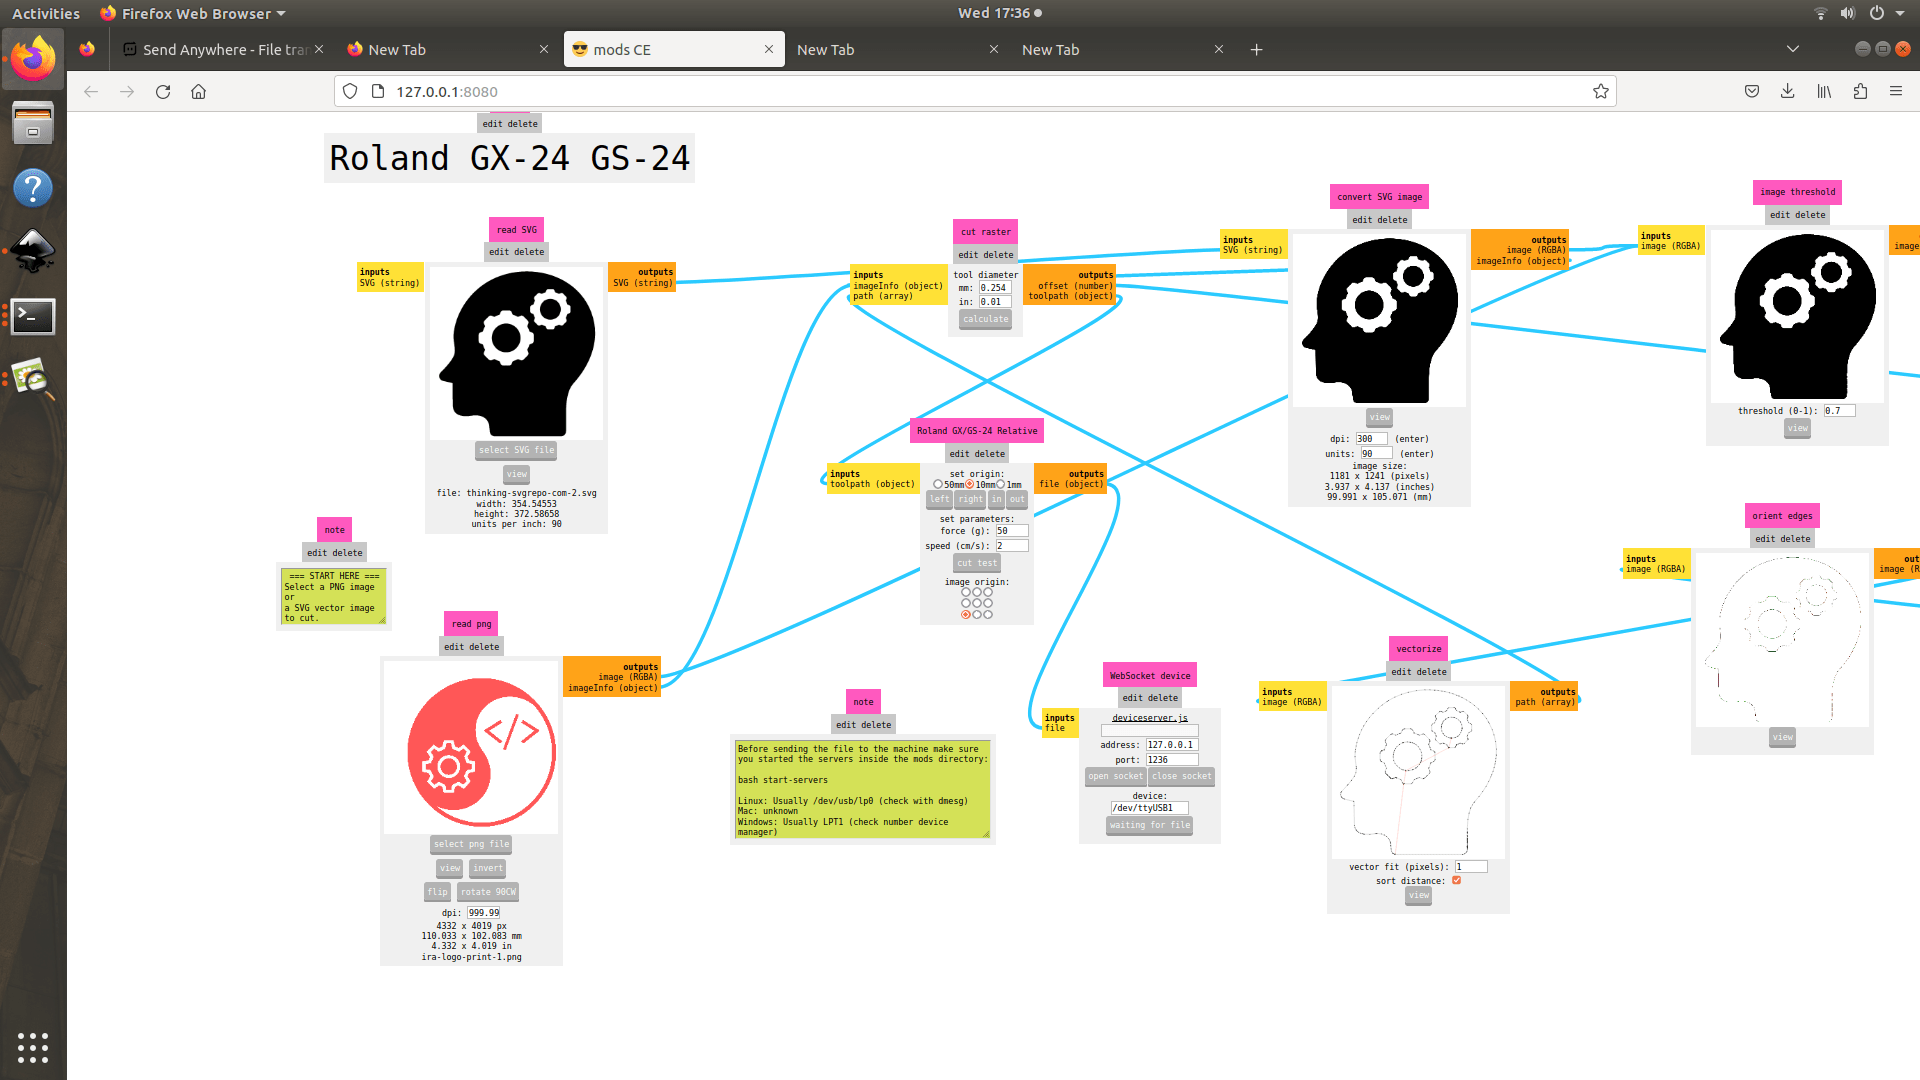The image size is (1920, 1080).
Task: Open the Firefox library icon
Action: click(x=1824, y=91)
